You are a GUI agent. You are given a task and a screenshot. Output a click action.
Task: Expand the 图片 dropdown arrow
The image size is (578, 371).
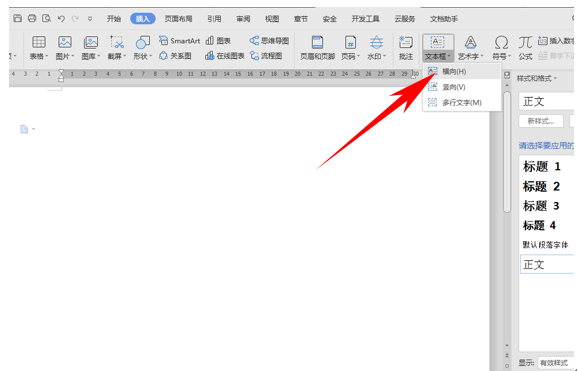[73, 56]
